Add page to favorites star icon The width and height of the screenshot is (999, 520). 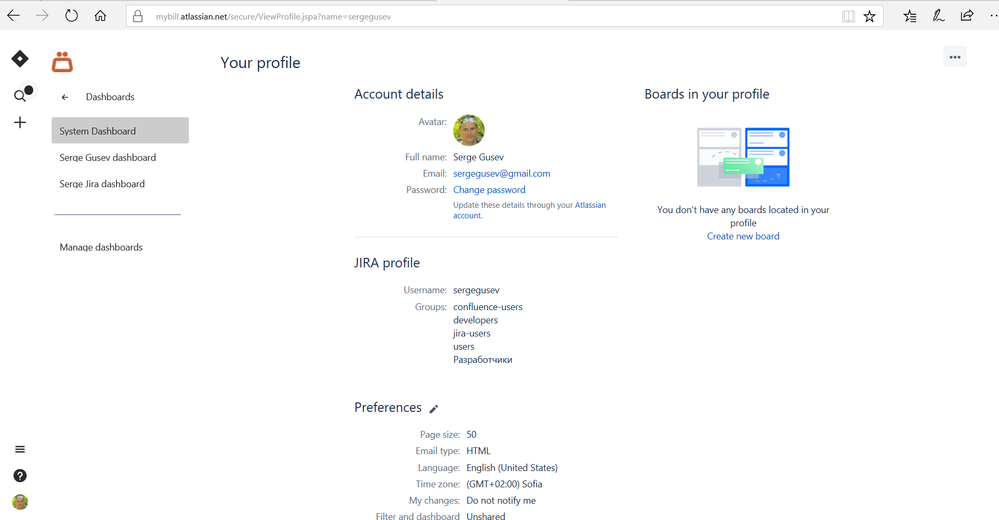[869, 17]
